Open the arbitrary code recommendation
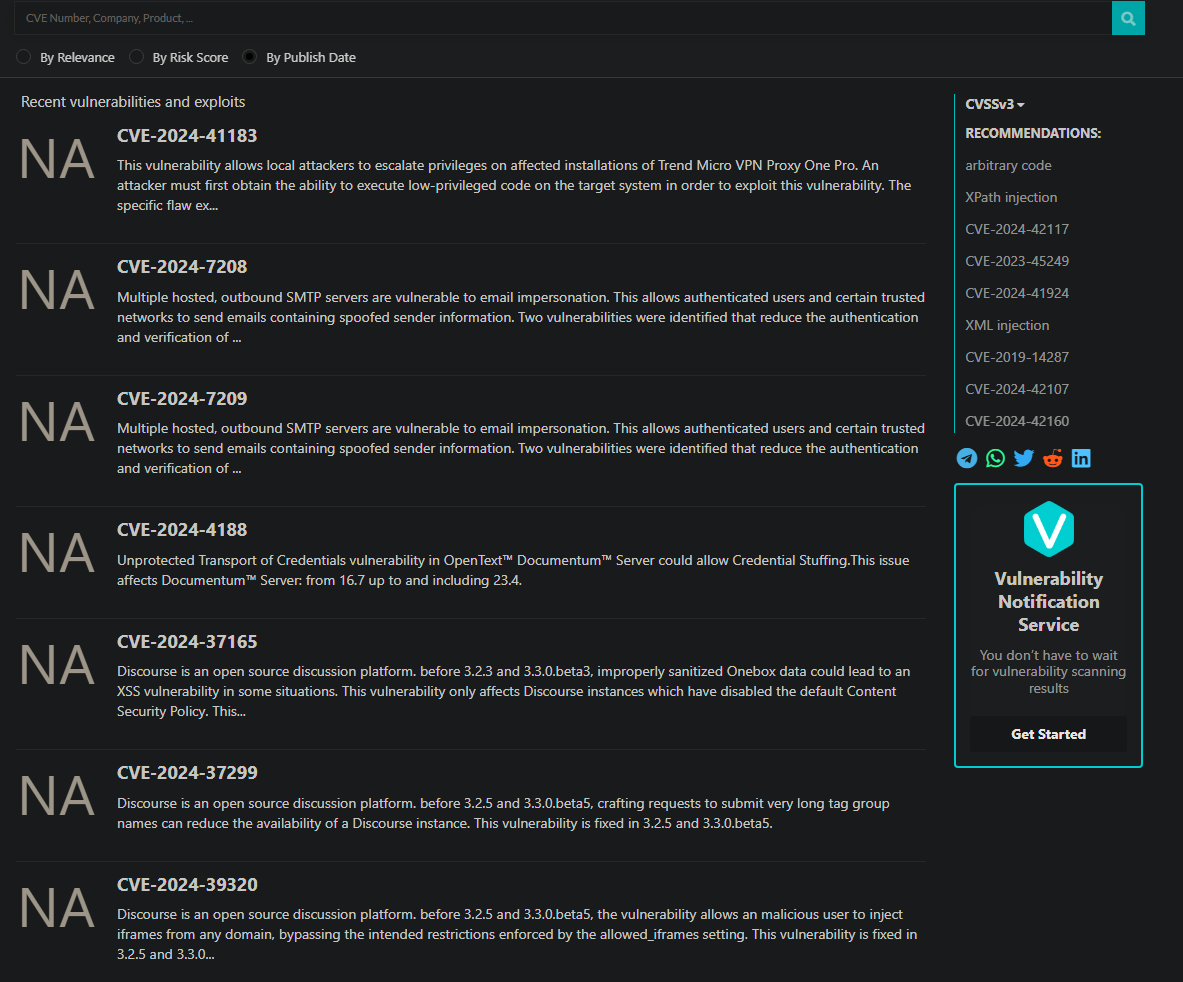The image size is (1183, 982). click(x=1008, y=165)
